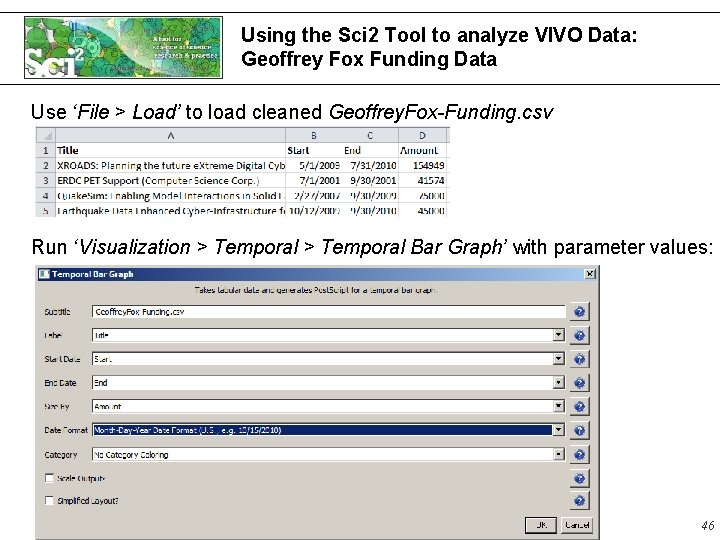Expand the Size By dropdown arrow
Image resolution: width=720 pixels, height=540 pixels.
558,406
